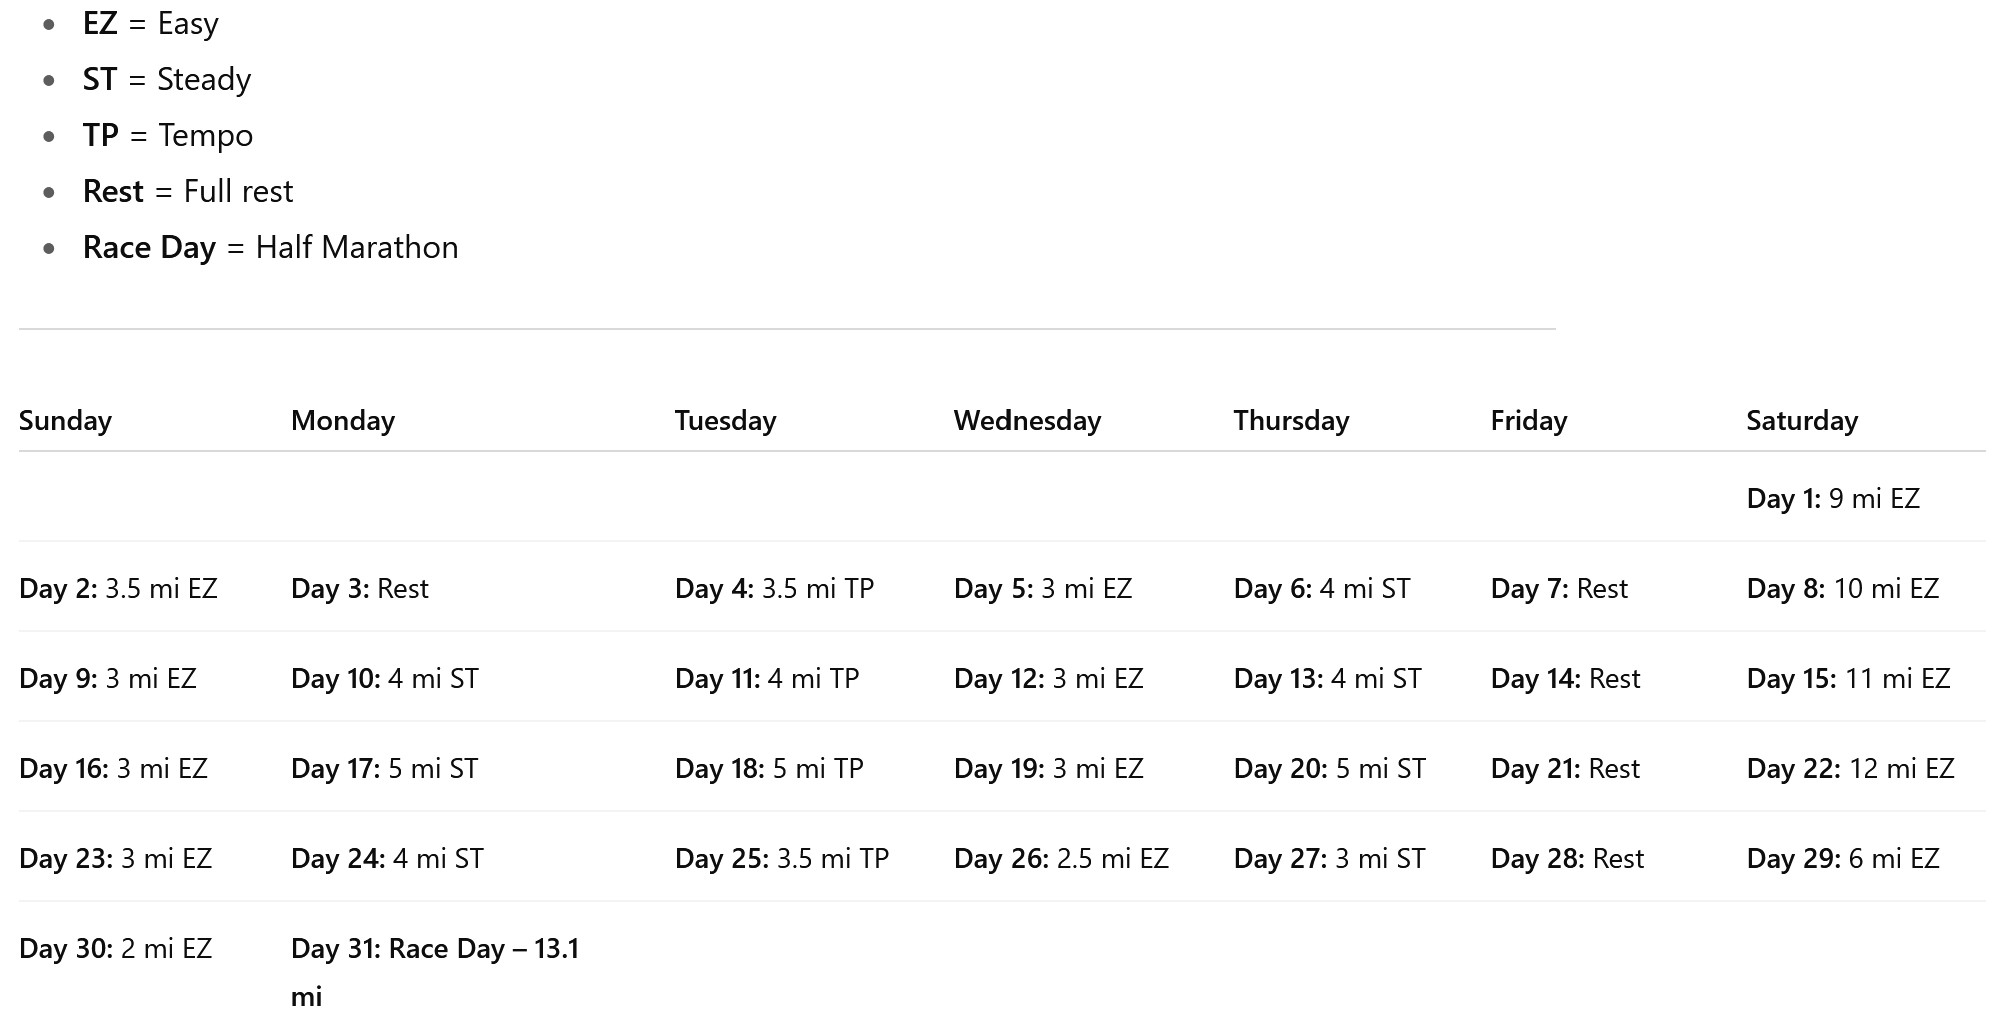Click the Monday column header
The height and width of the screenshot is (1032, 2010).
(x=342, y=421)
